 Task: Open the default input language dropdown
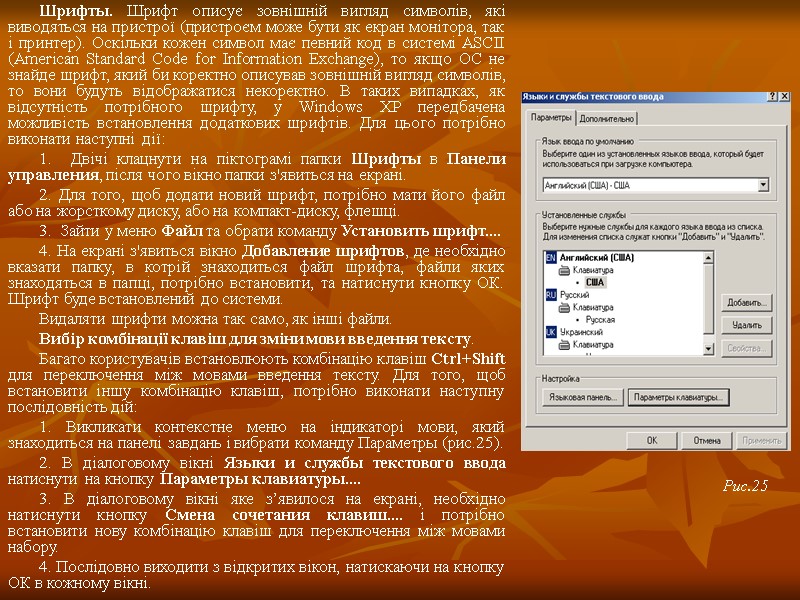[763, 185]
